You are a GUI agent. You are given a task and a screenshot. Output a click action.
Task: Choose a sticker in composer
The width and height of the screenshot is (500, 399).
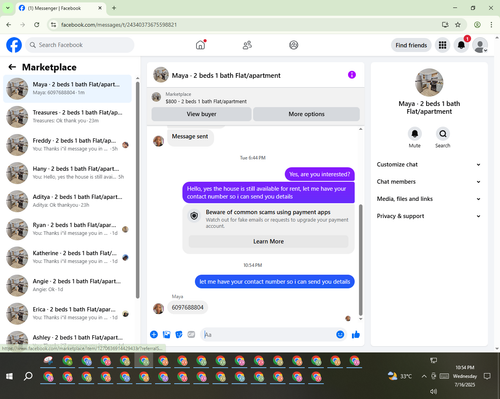click(x=179, y=334)
